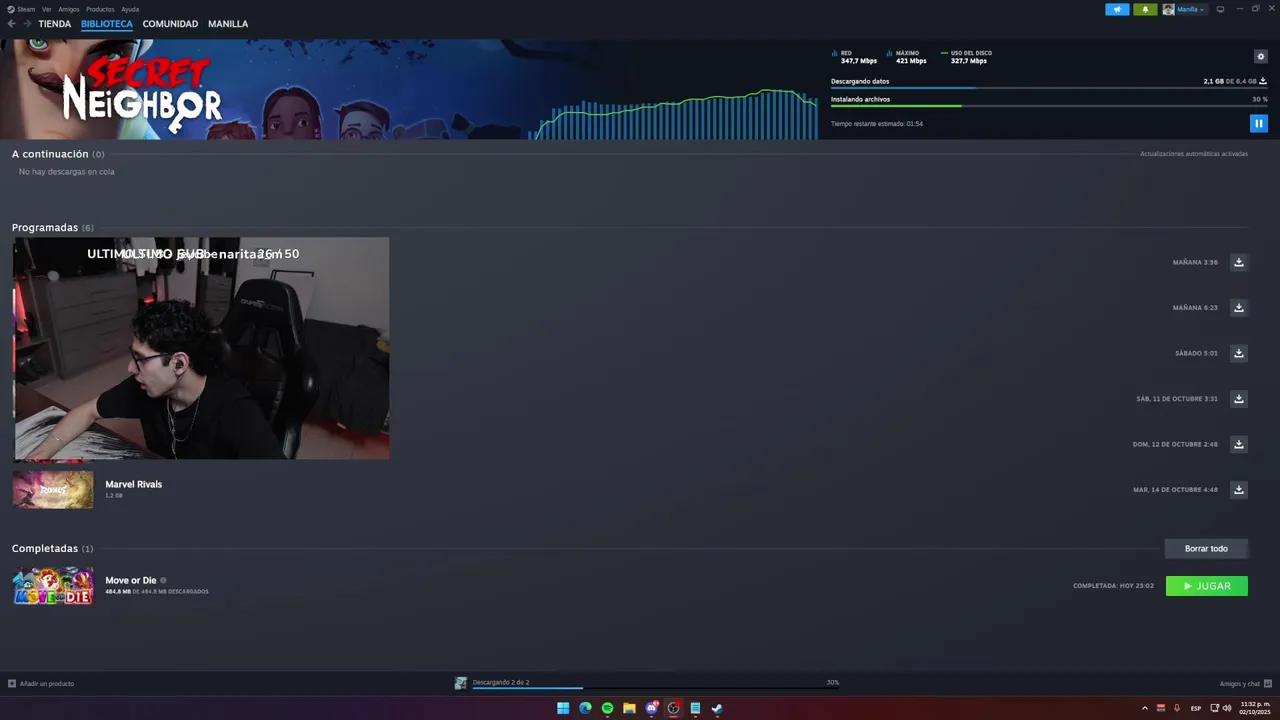This screenshot has height=720, width=1280.
Task: Click the ESP keyboard language indicator
Action: click(1196, 708)
